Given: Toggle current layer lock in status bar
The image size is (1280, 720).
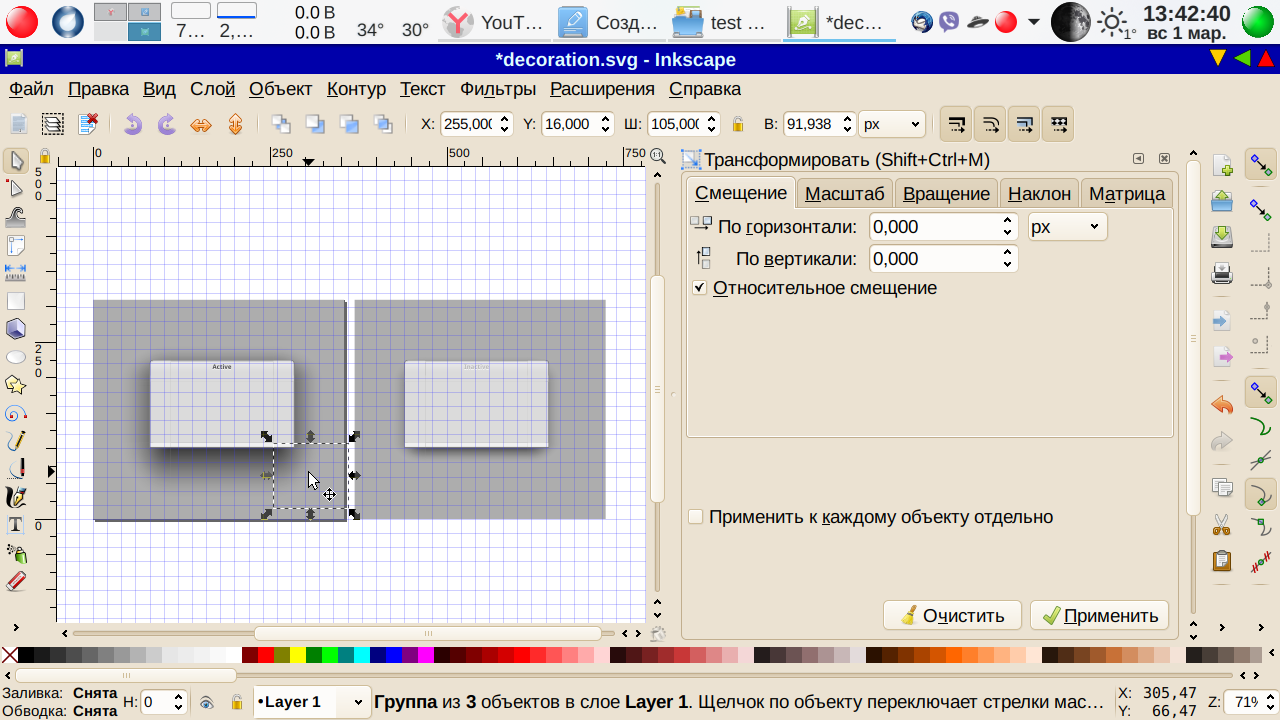Looking at the screenshot, I should 237,703.
